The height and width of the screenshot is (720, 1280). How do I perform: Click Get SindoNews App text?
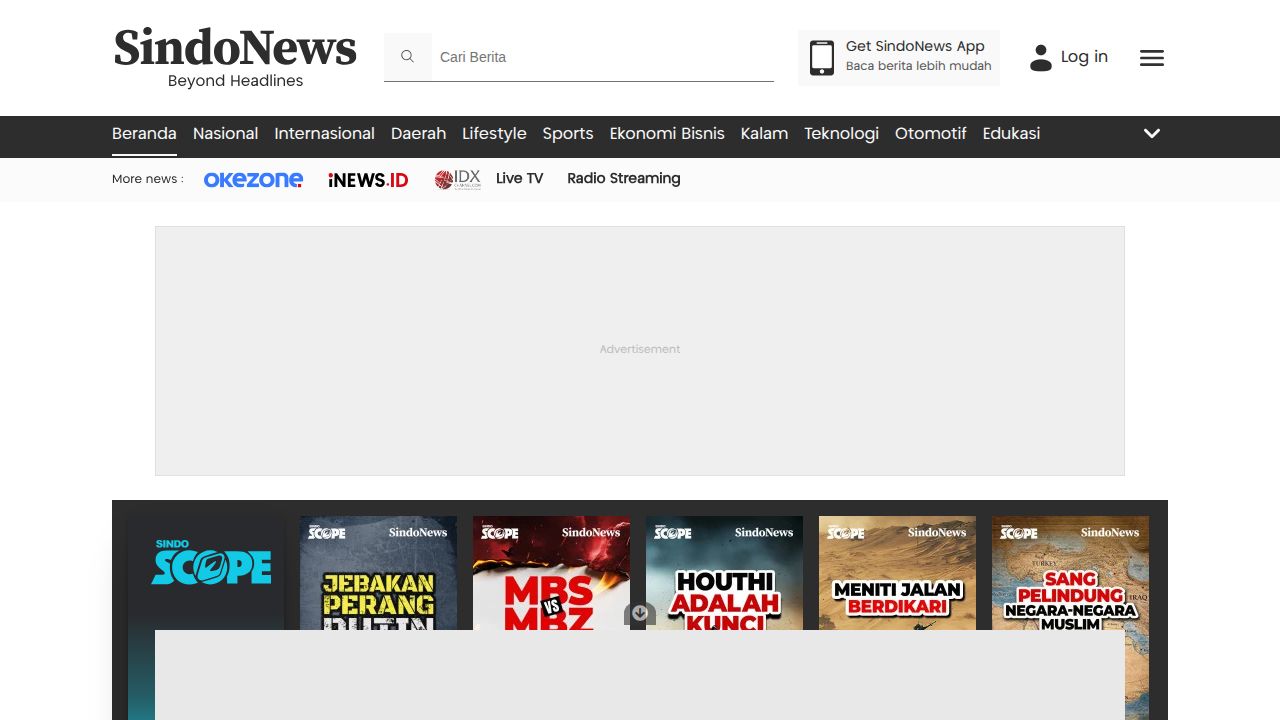click(915, 46)
